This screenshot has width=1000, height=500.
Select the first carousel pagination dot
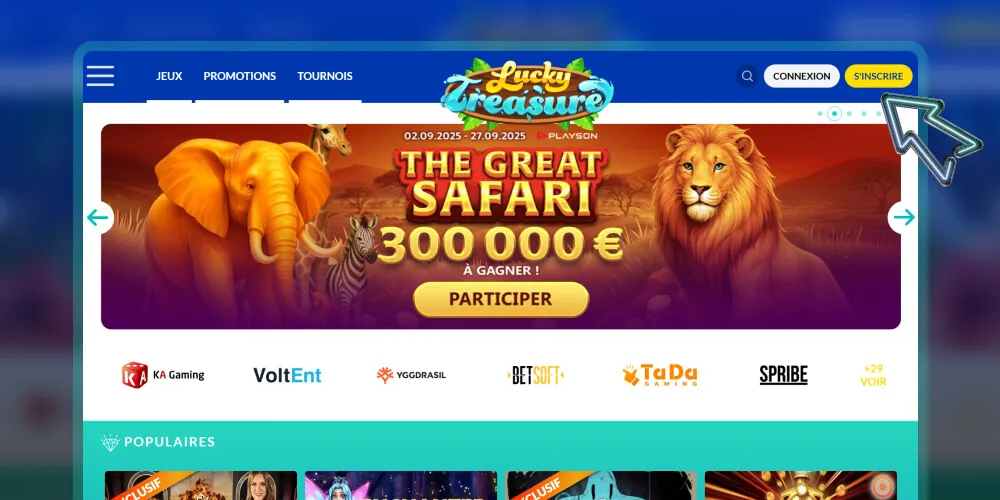click(x=820, y=114)
